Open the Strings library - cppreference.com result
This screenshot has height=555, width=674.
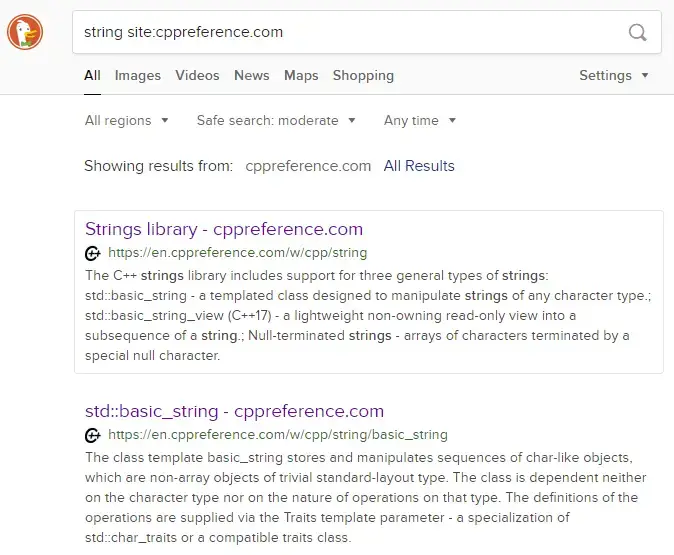click(x=224, y=229)
